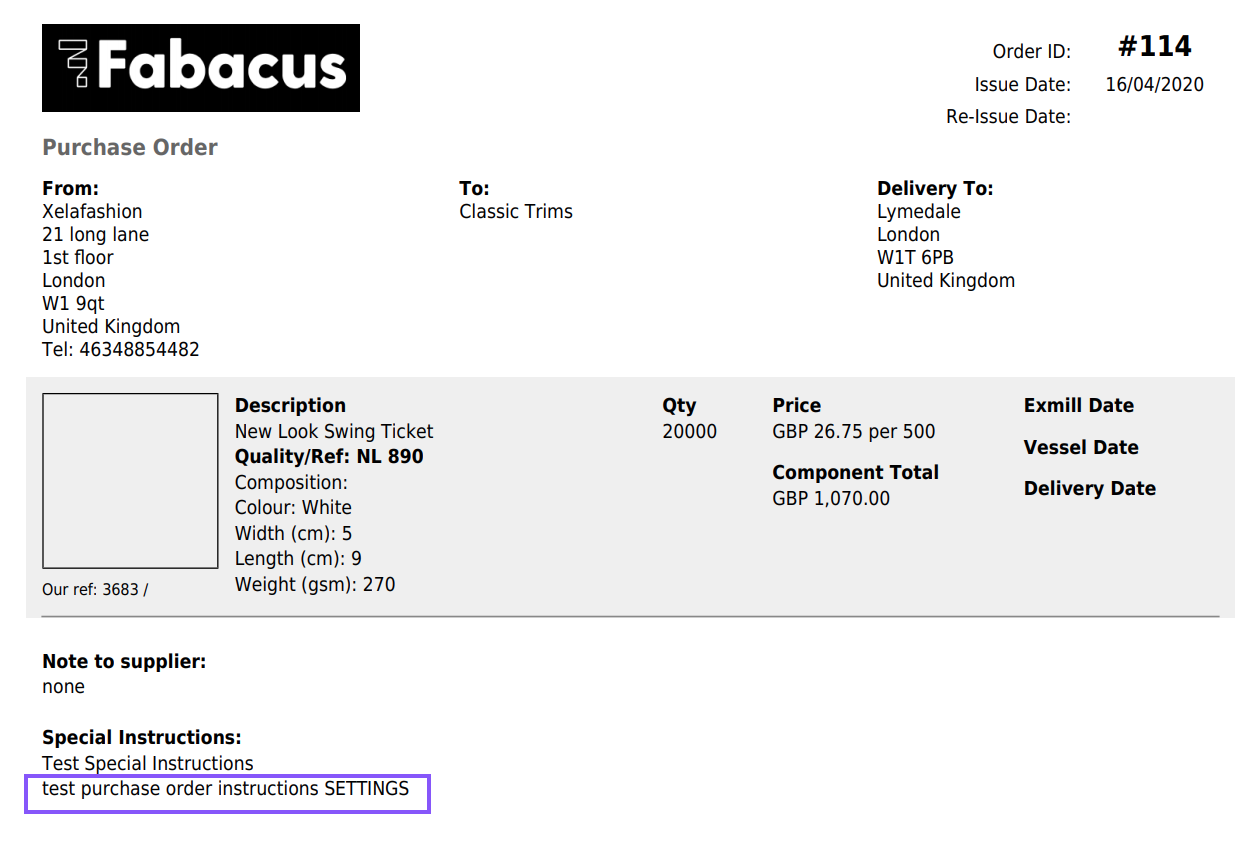Click the Re-Issue Date label

(1008, 117)
